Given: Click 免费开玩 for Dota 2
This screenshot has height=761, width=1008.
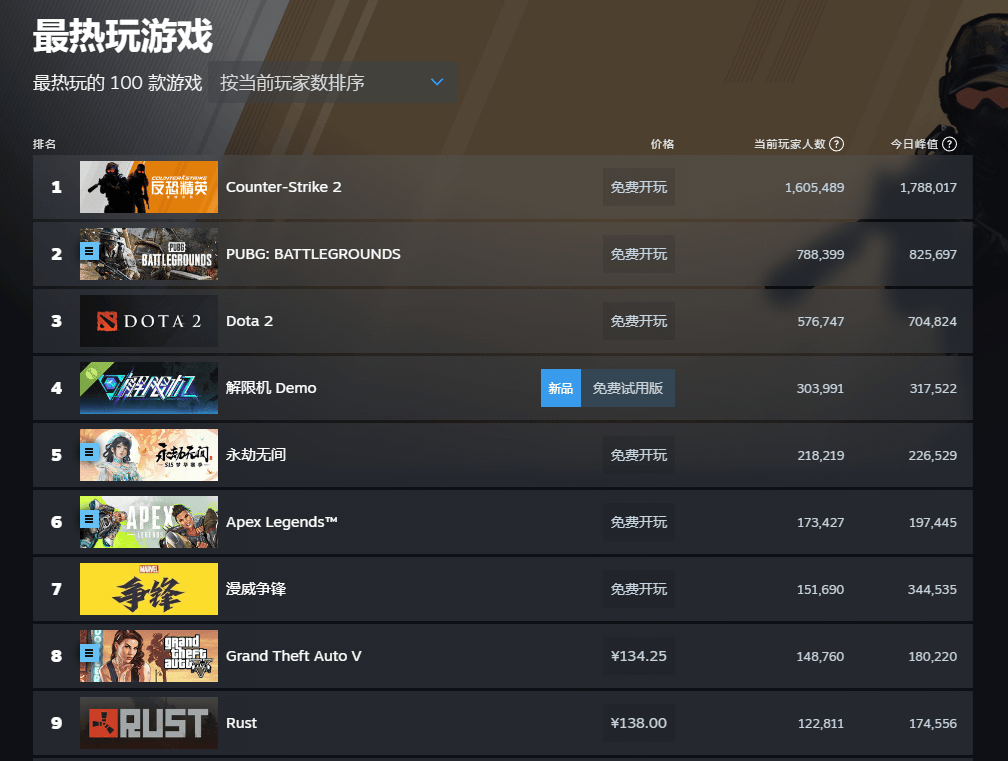Looking at the screenshot, I should pyautogui.click(x=638, y=321).
